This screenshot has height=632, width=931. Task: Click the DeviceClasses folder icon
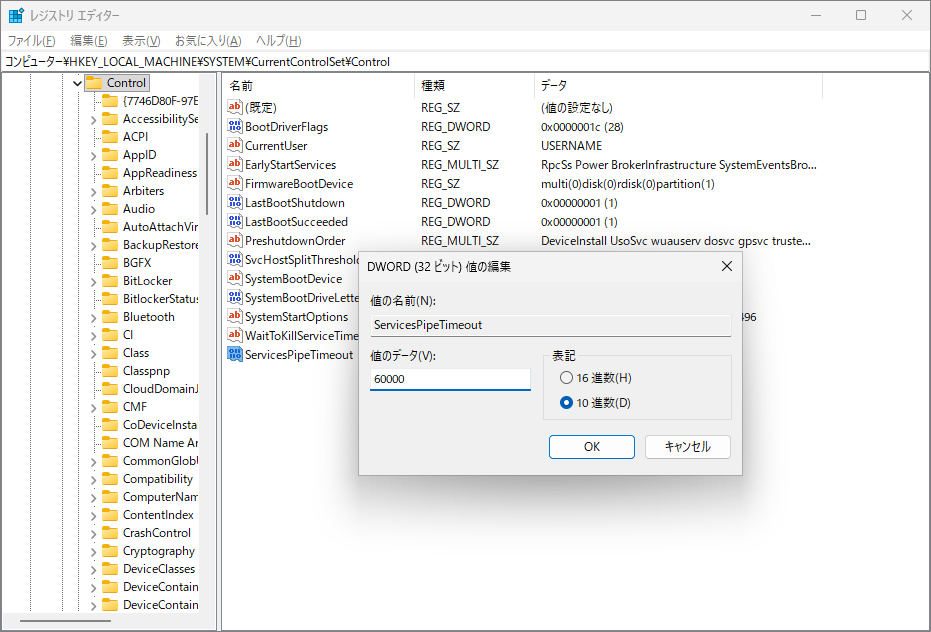pyautogui.click(x=110, y=568)
